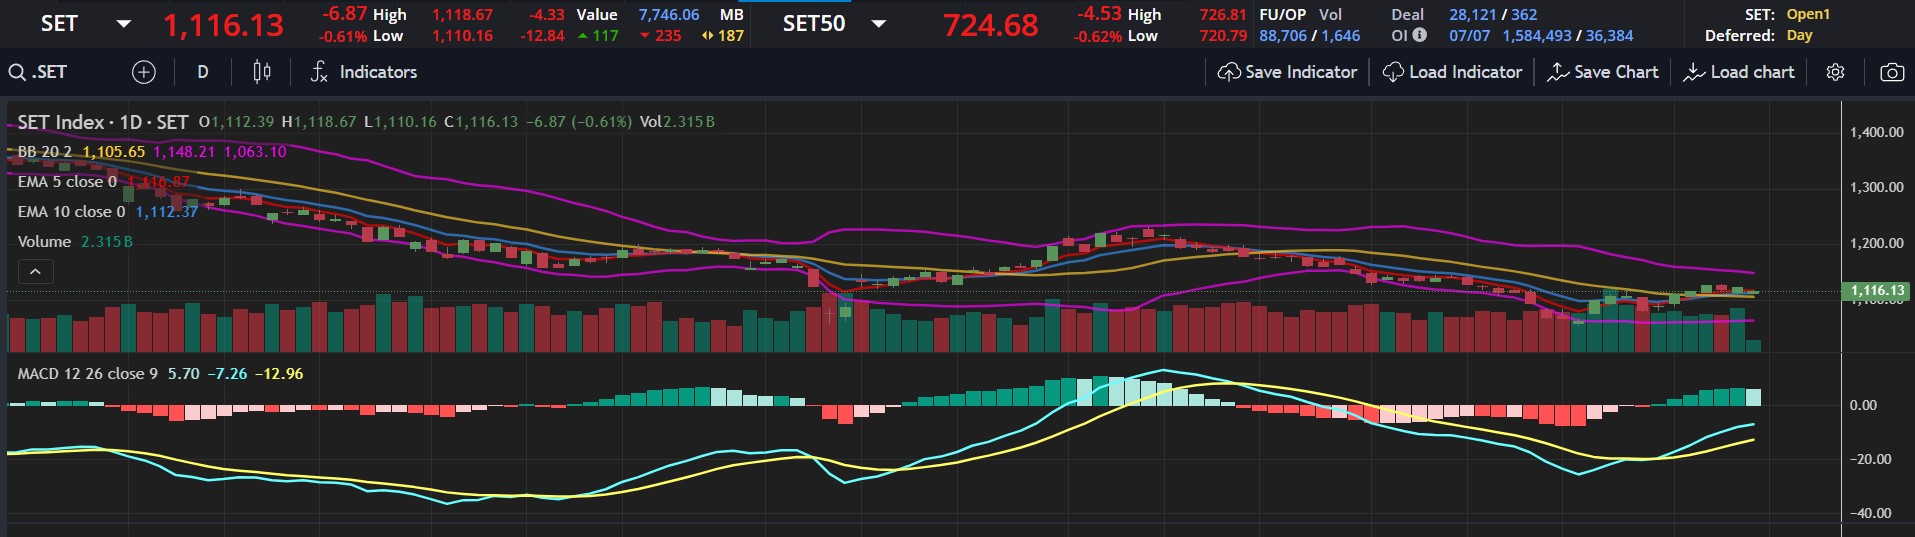Click the -20.00 MACD axis label

[x=1870, y=459]
